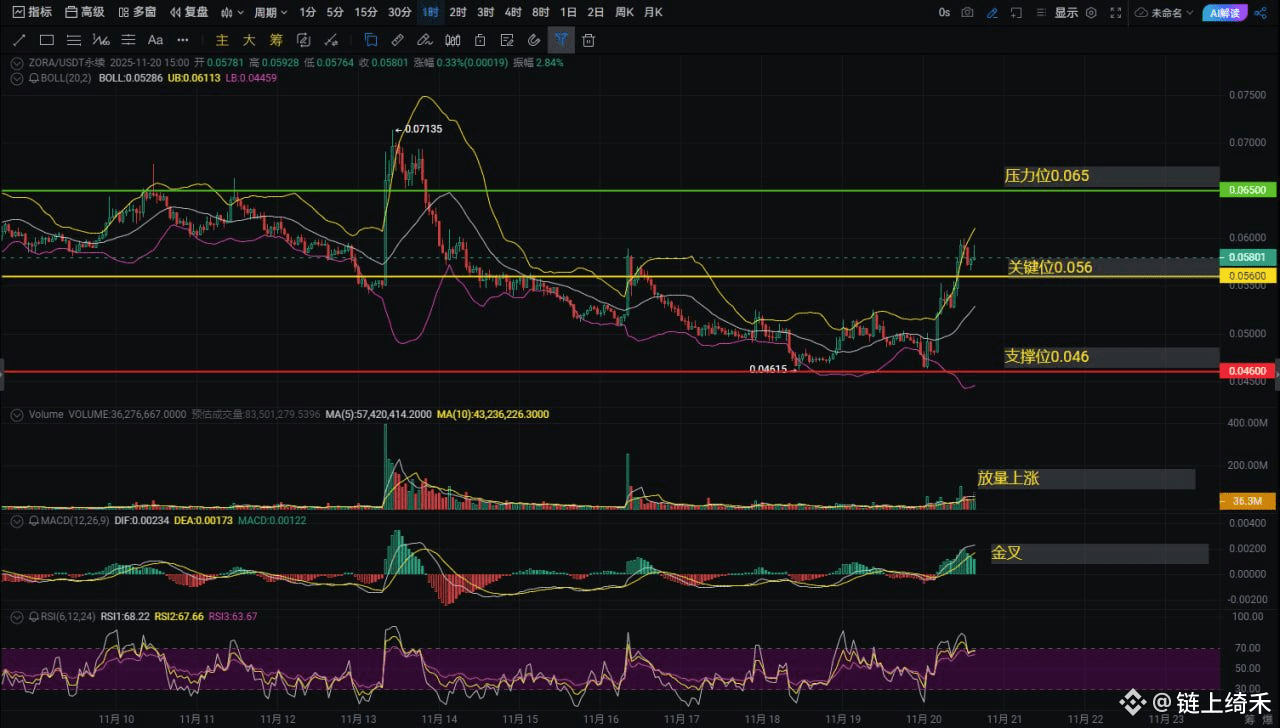Collapse the Volume indicator panel chevron
This screenshot has height=728, width=1280.
pyautogui.click(x=16, y=414)
